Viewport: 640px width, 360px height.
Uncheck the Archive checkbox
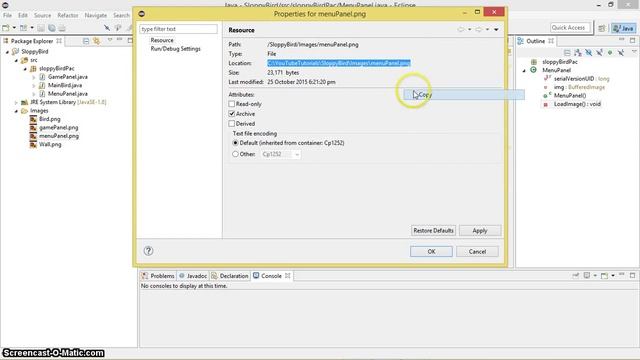232,113
